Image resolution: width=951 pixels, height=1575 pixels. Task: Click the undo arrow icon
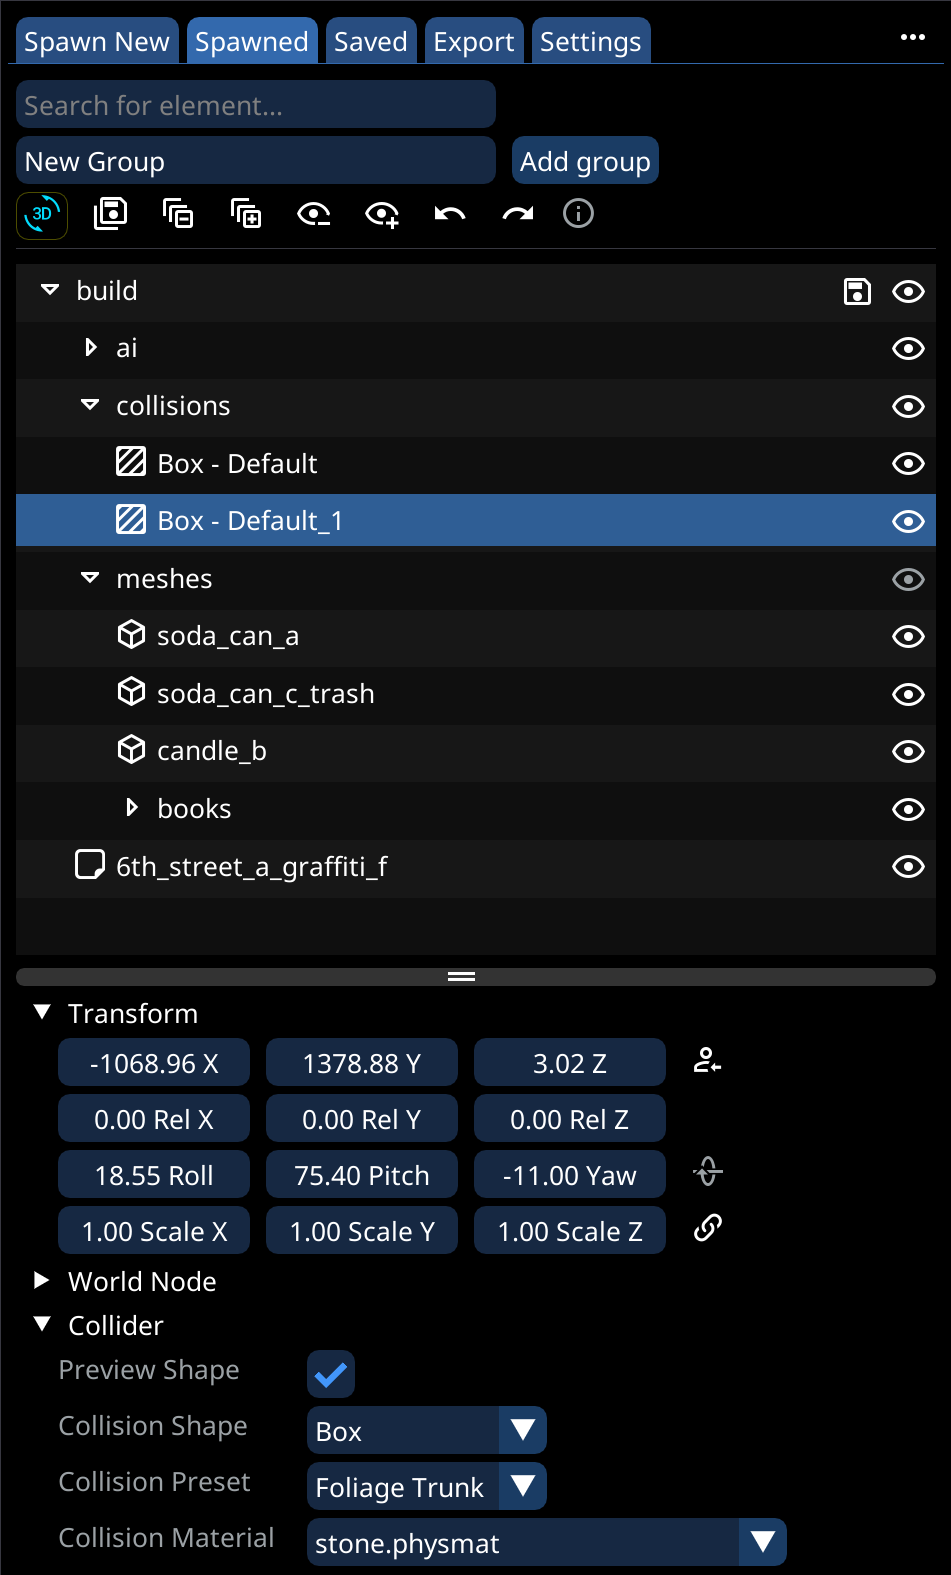coord(450,214)
